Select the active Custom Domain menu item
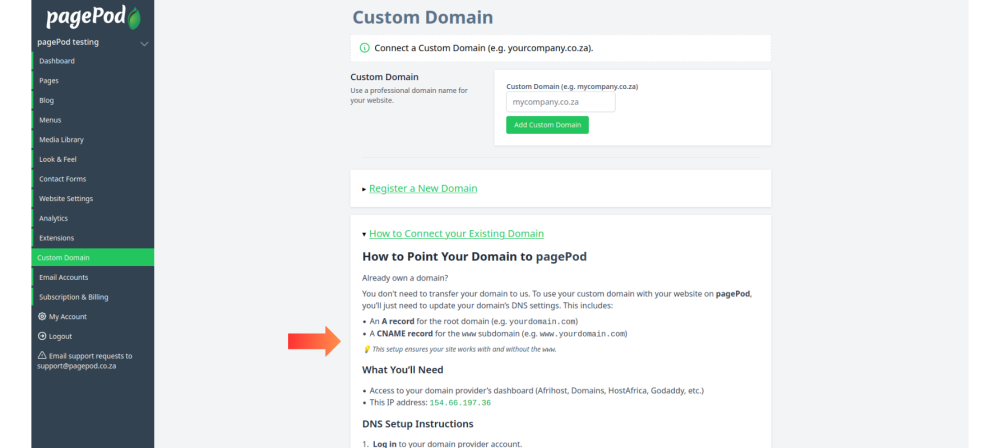The width and height of the screenshot is (1000, 448). coord(93,258)
